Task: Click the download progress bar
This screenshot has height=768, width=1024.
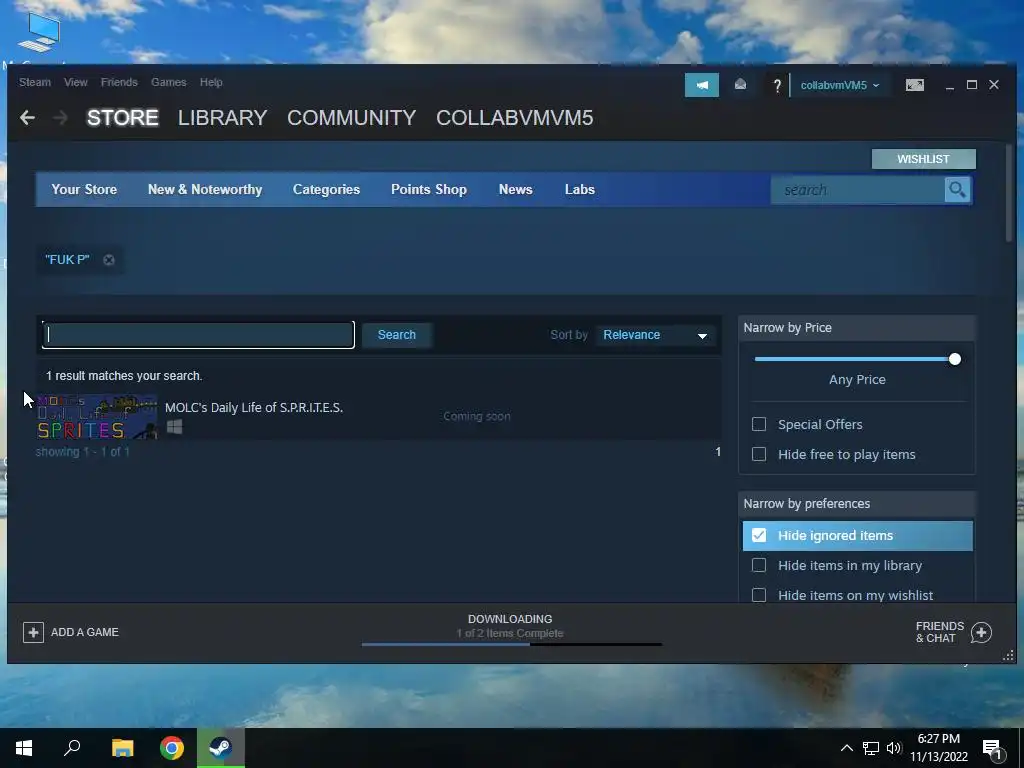Action: click(512, 645)
